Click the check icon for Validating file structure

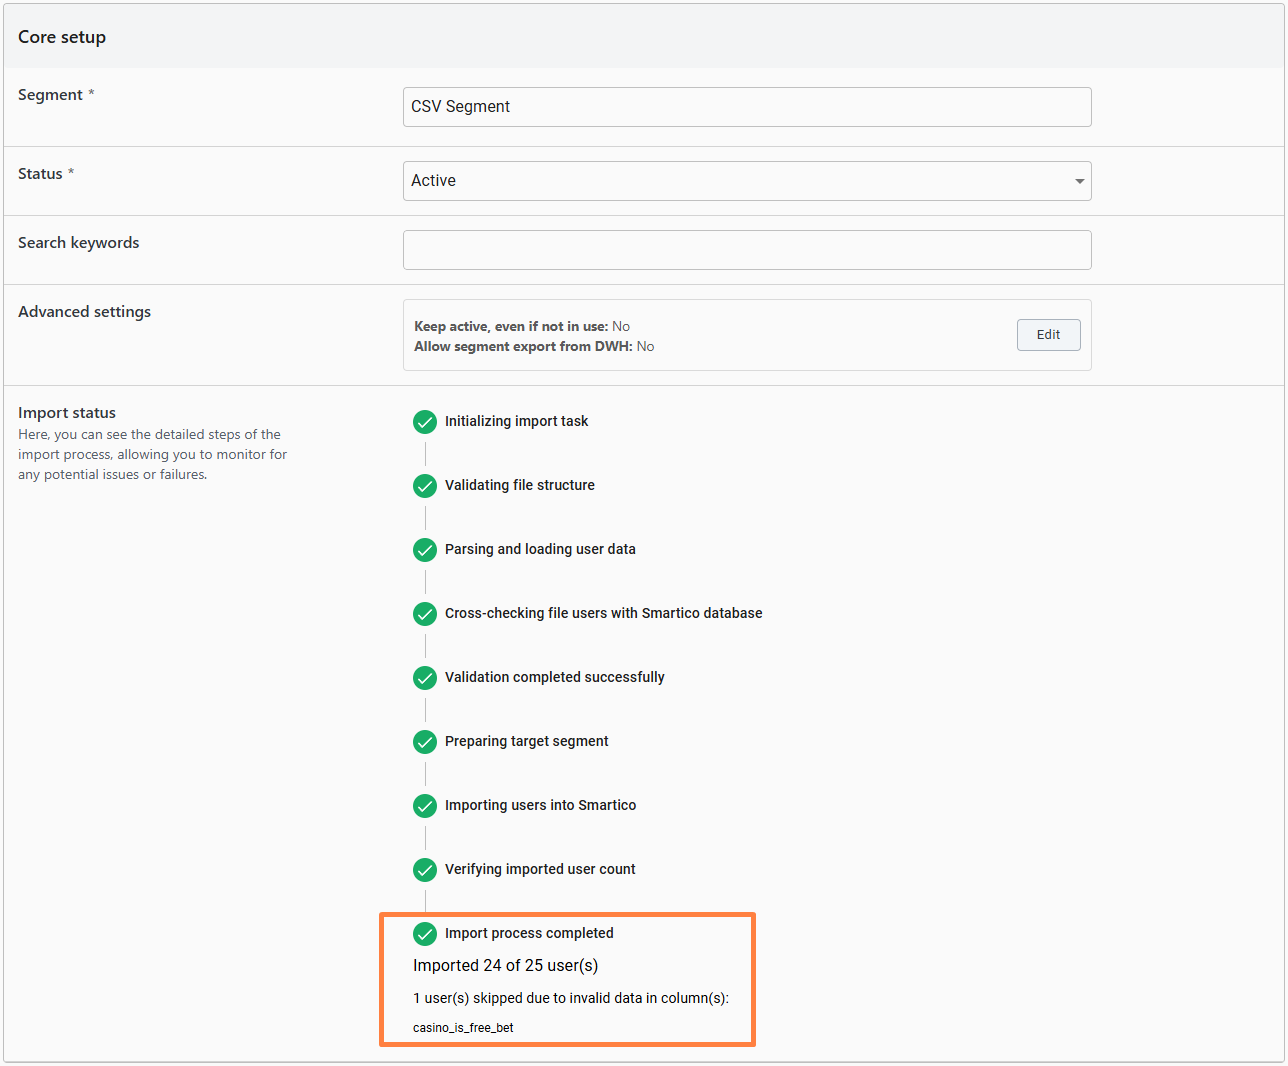click(425, 486)
